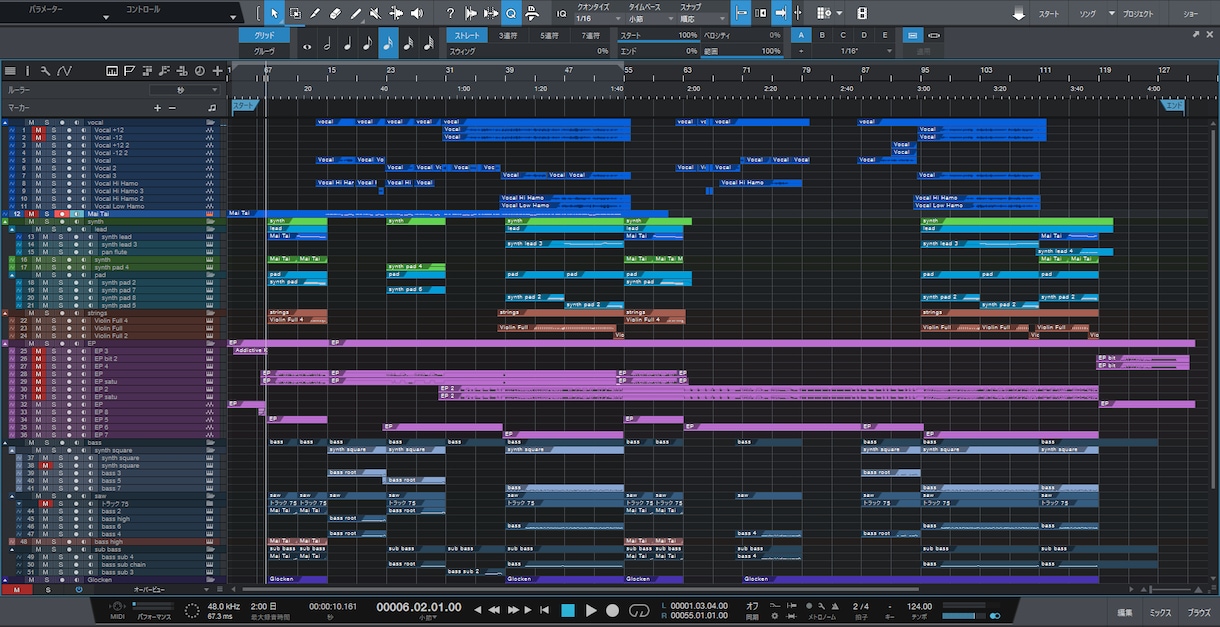1220x627 pixels.
Task: Toggle the IQ input quantize button
Action: [561, 13]
